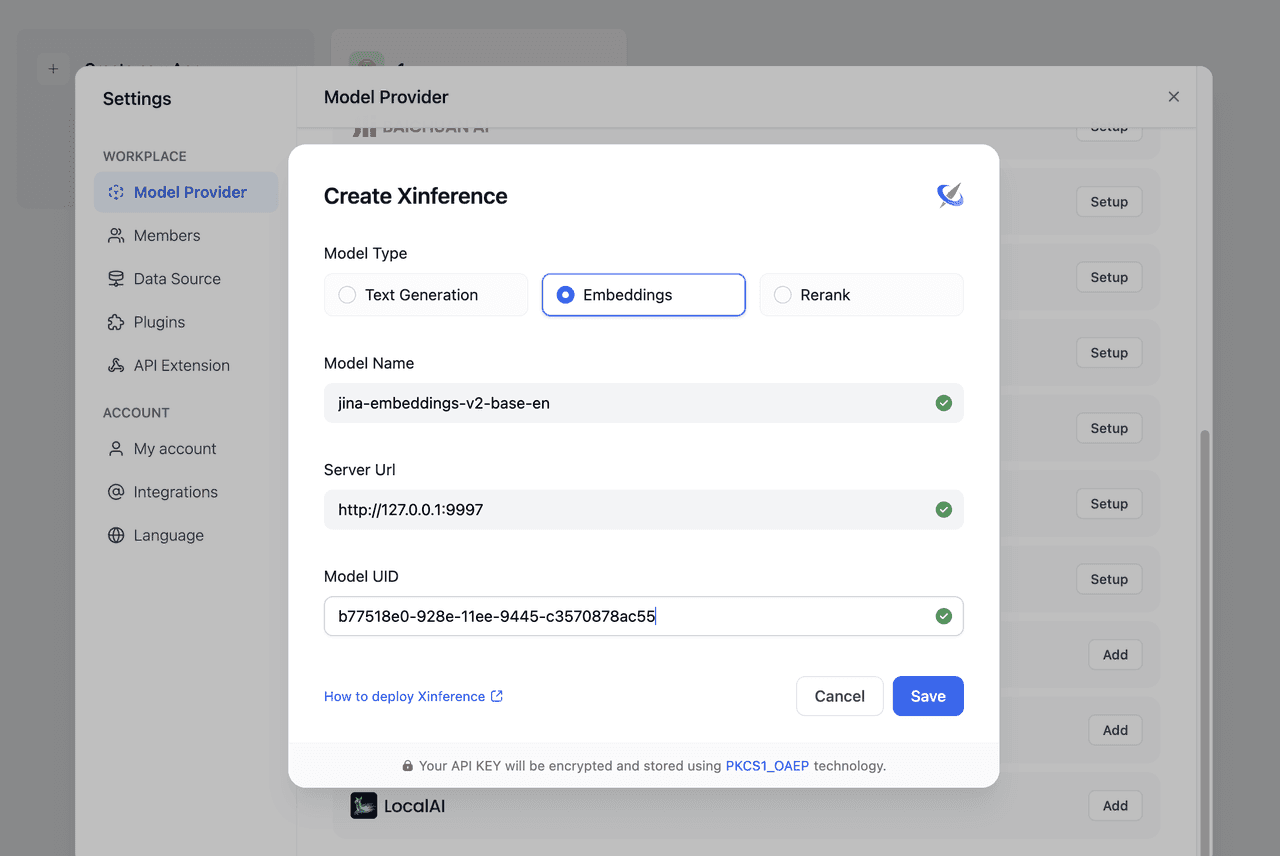The image size is (1280, 856).
Task: Cancel the Create Xinference dialog
Action: (839, 696)
